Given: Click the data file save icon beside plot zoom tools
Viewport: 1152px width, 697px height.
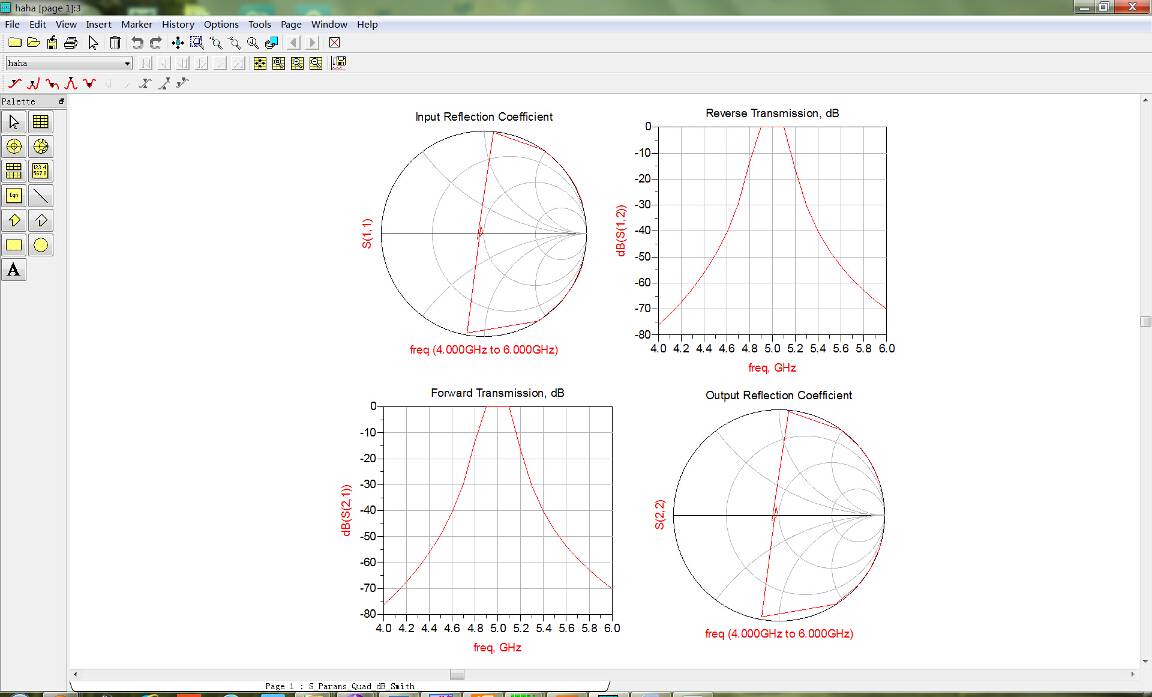Looking at the screenshot, I should click(339, 63).
